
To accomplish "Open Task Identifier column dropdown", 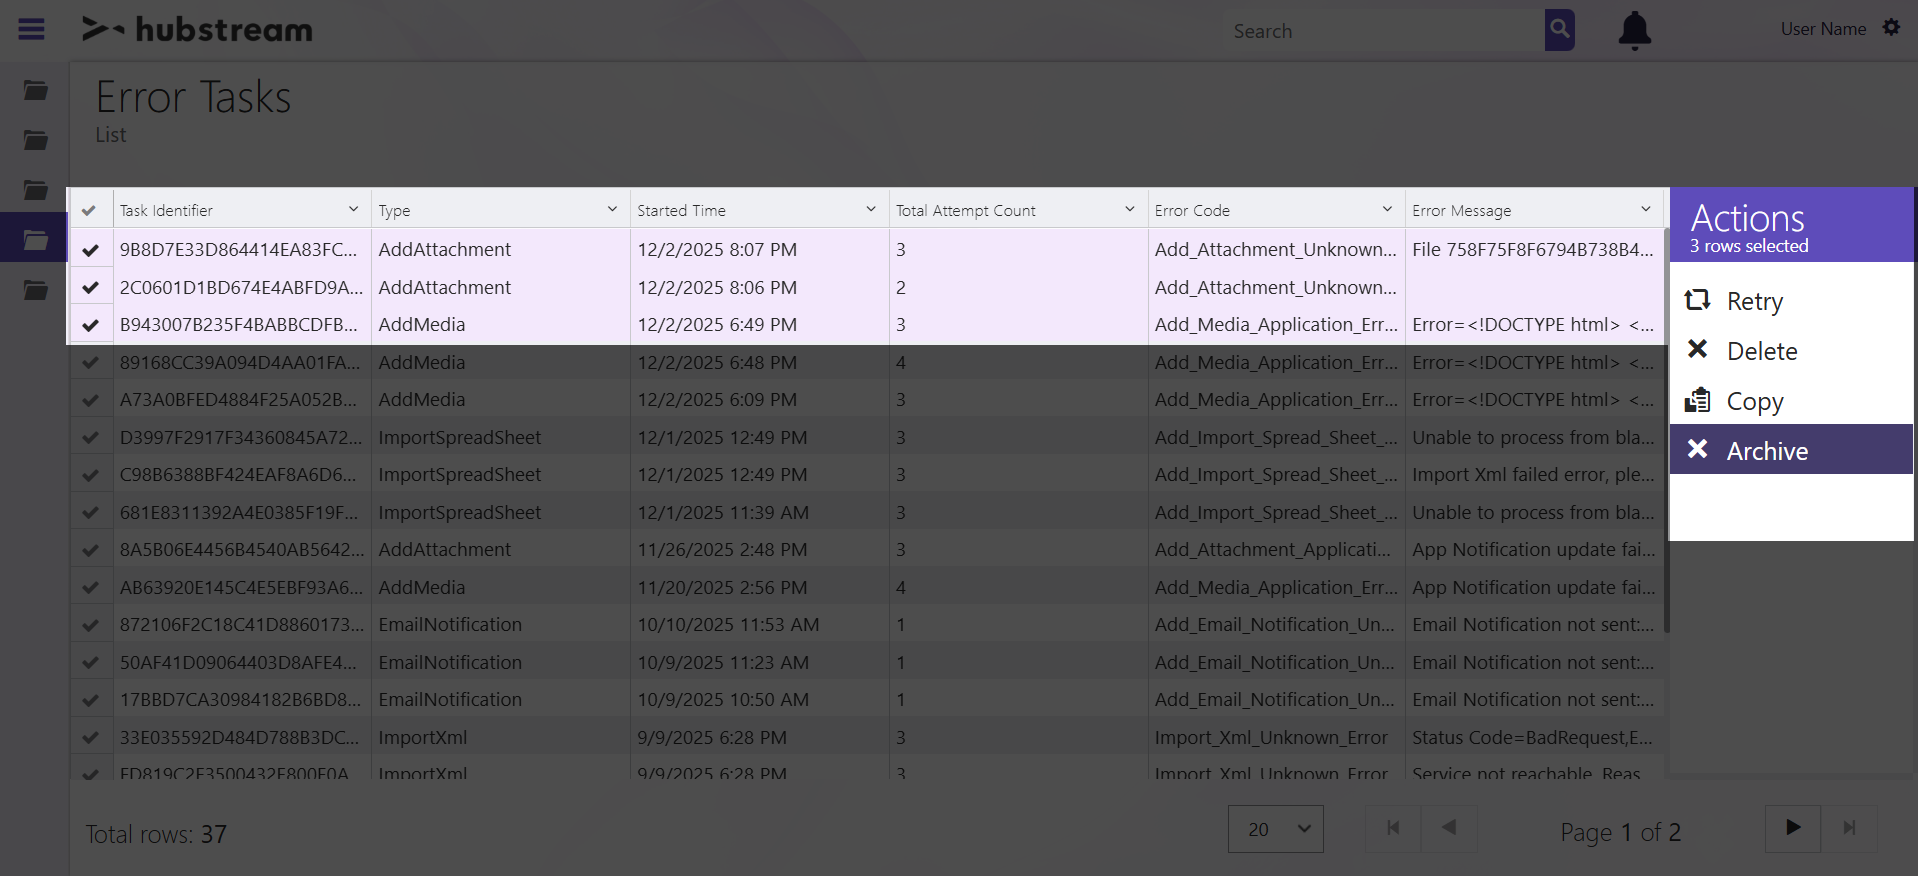I will (x=353, y=209).
